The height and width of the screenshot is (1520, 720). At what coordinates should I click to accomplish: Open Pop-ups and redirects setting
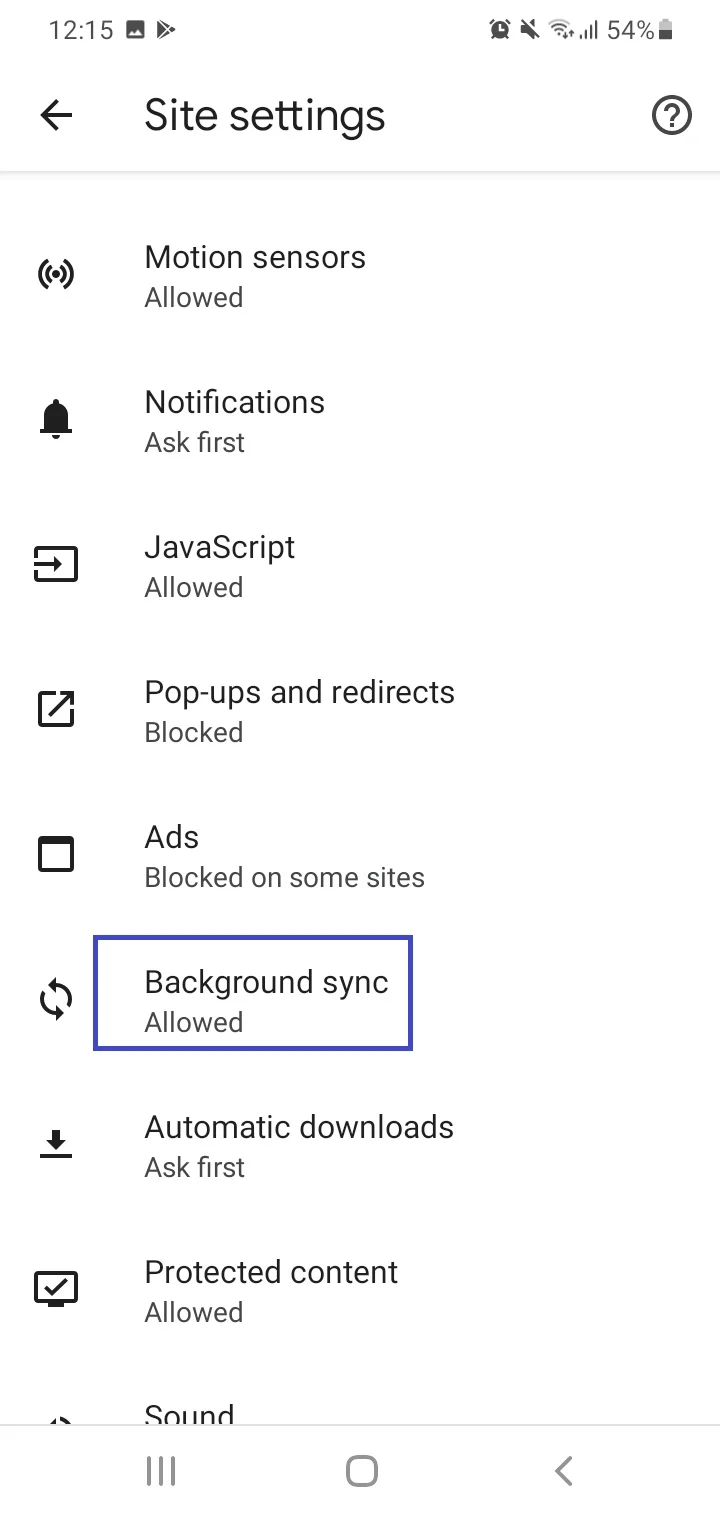pyautogui.click(x=360, y=710)
